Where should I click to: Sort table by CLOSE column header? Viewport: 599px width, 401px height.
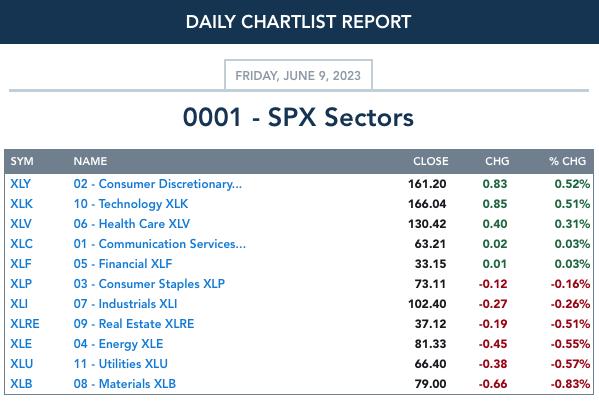click(x=431, y=161)
